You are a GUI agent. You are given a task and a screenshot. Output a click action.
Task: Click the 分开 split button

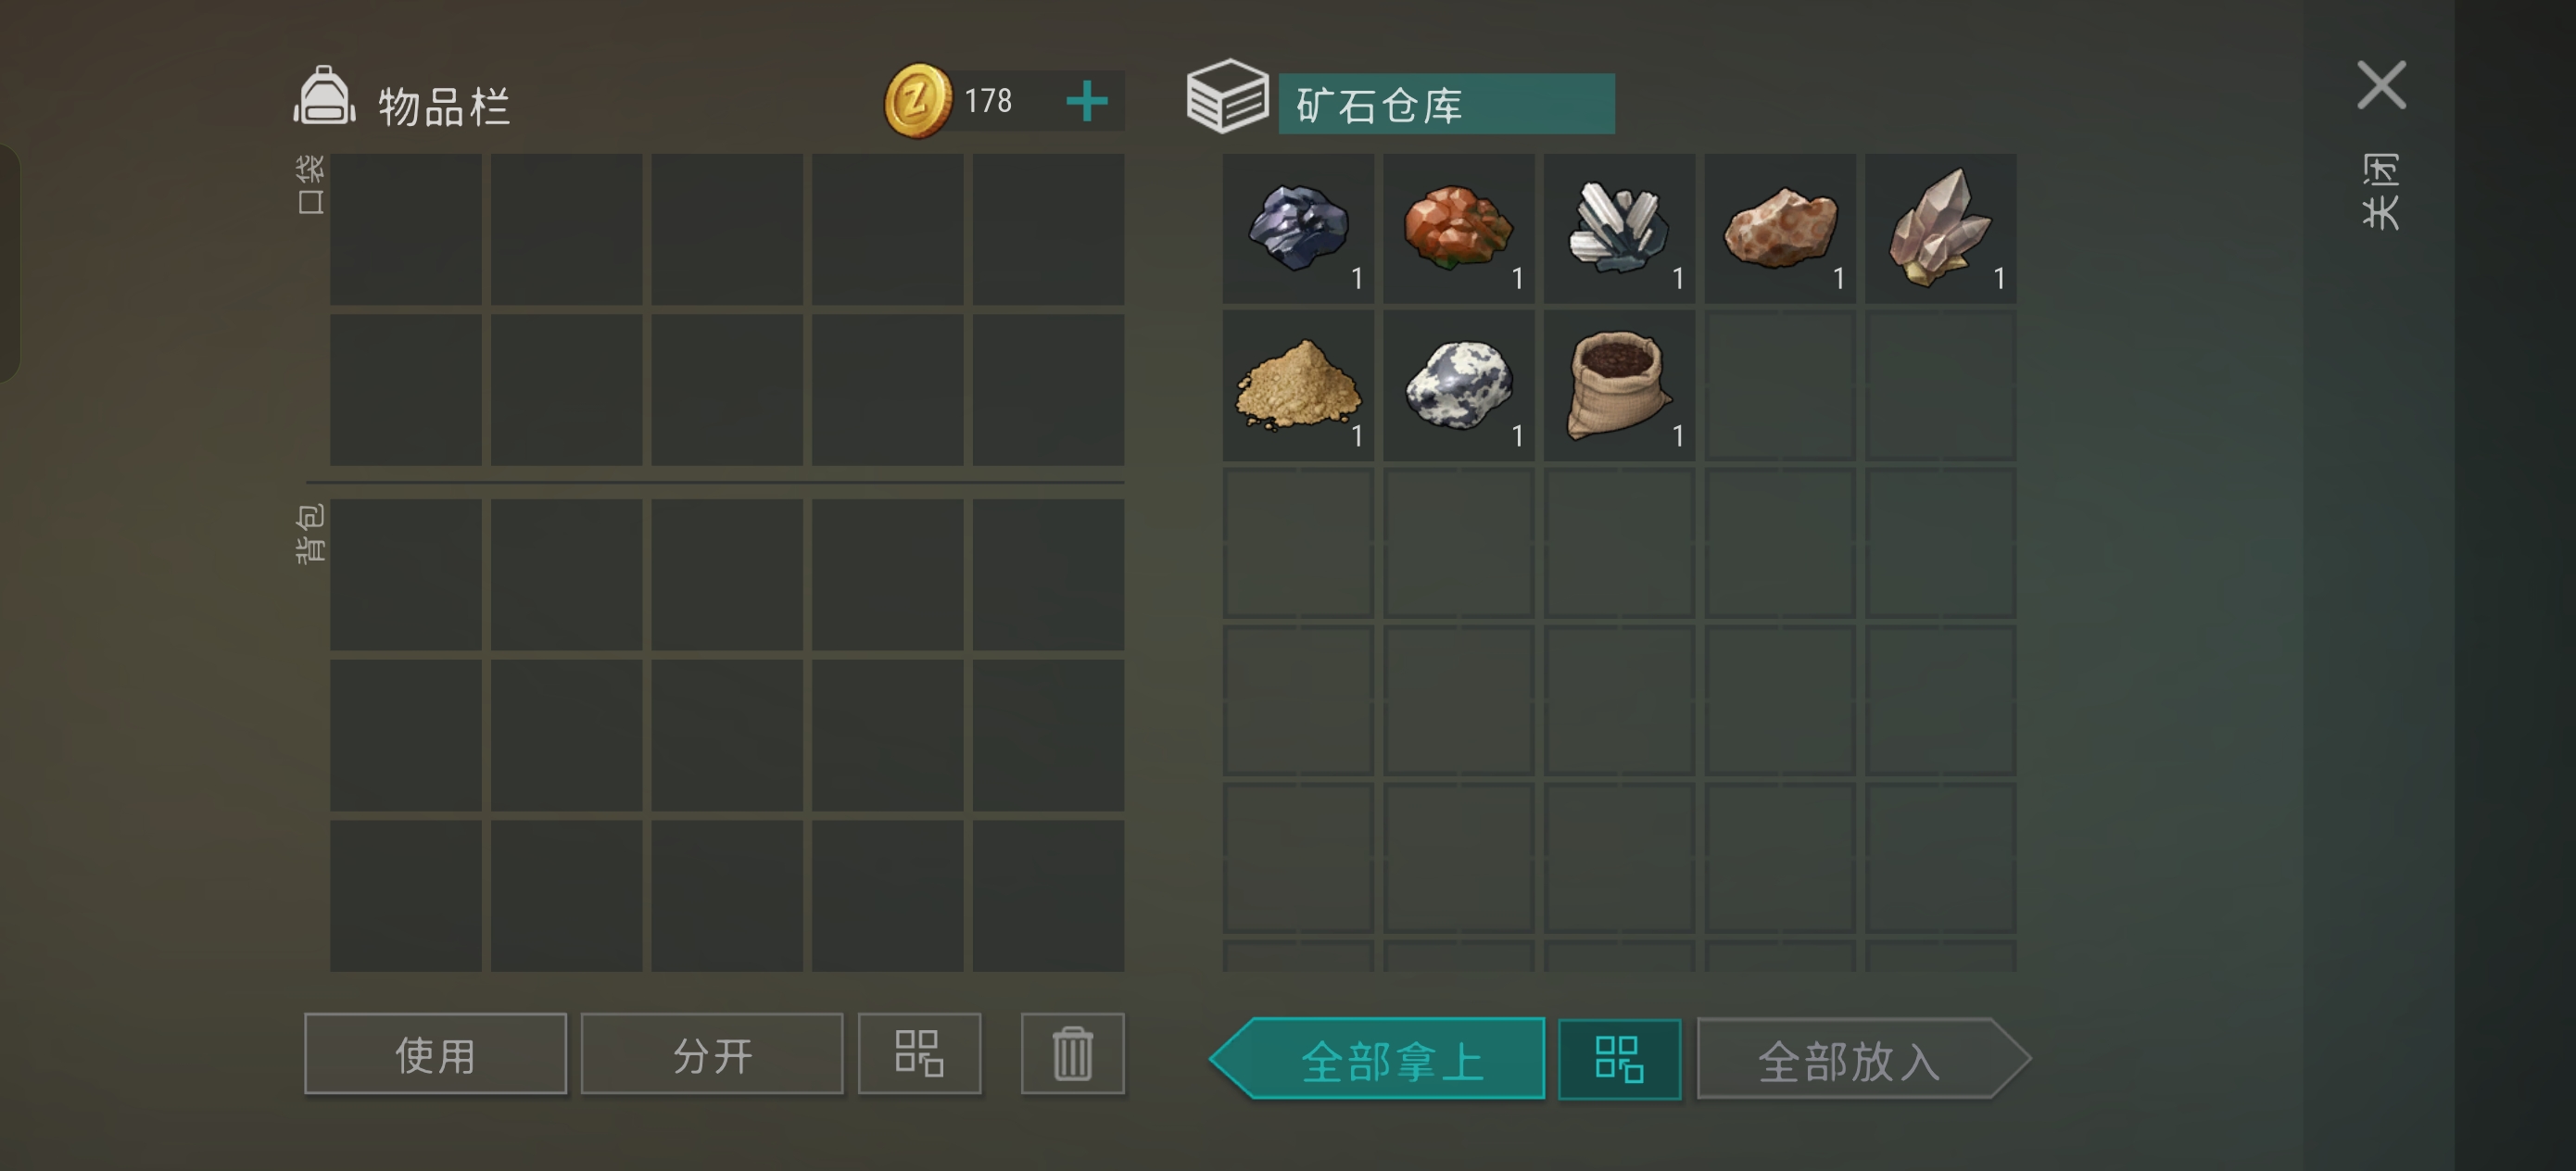point(712,1054)
